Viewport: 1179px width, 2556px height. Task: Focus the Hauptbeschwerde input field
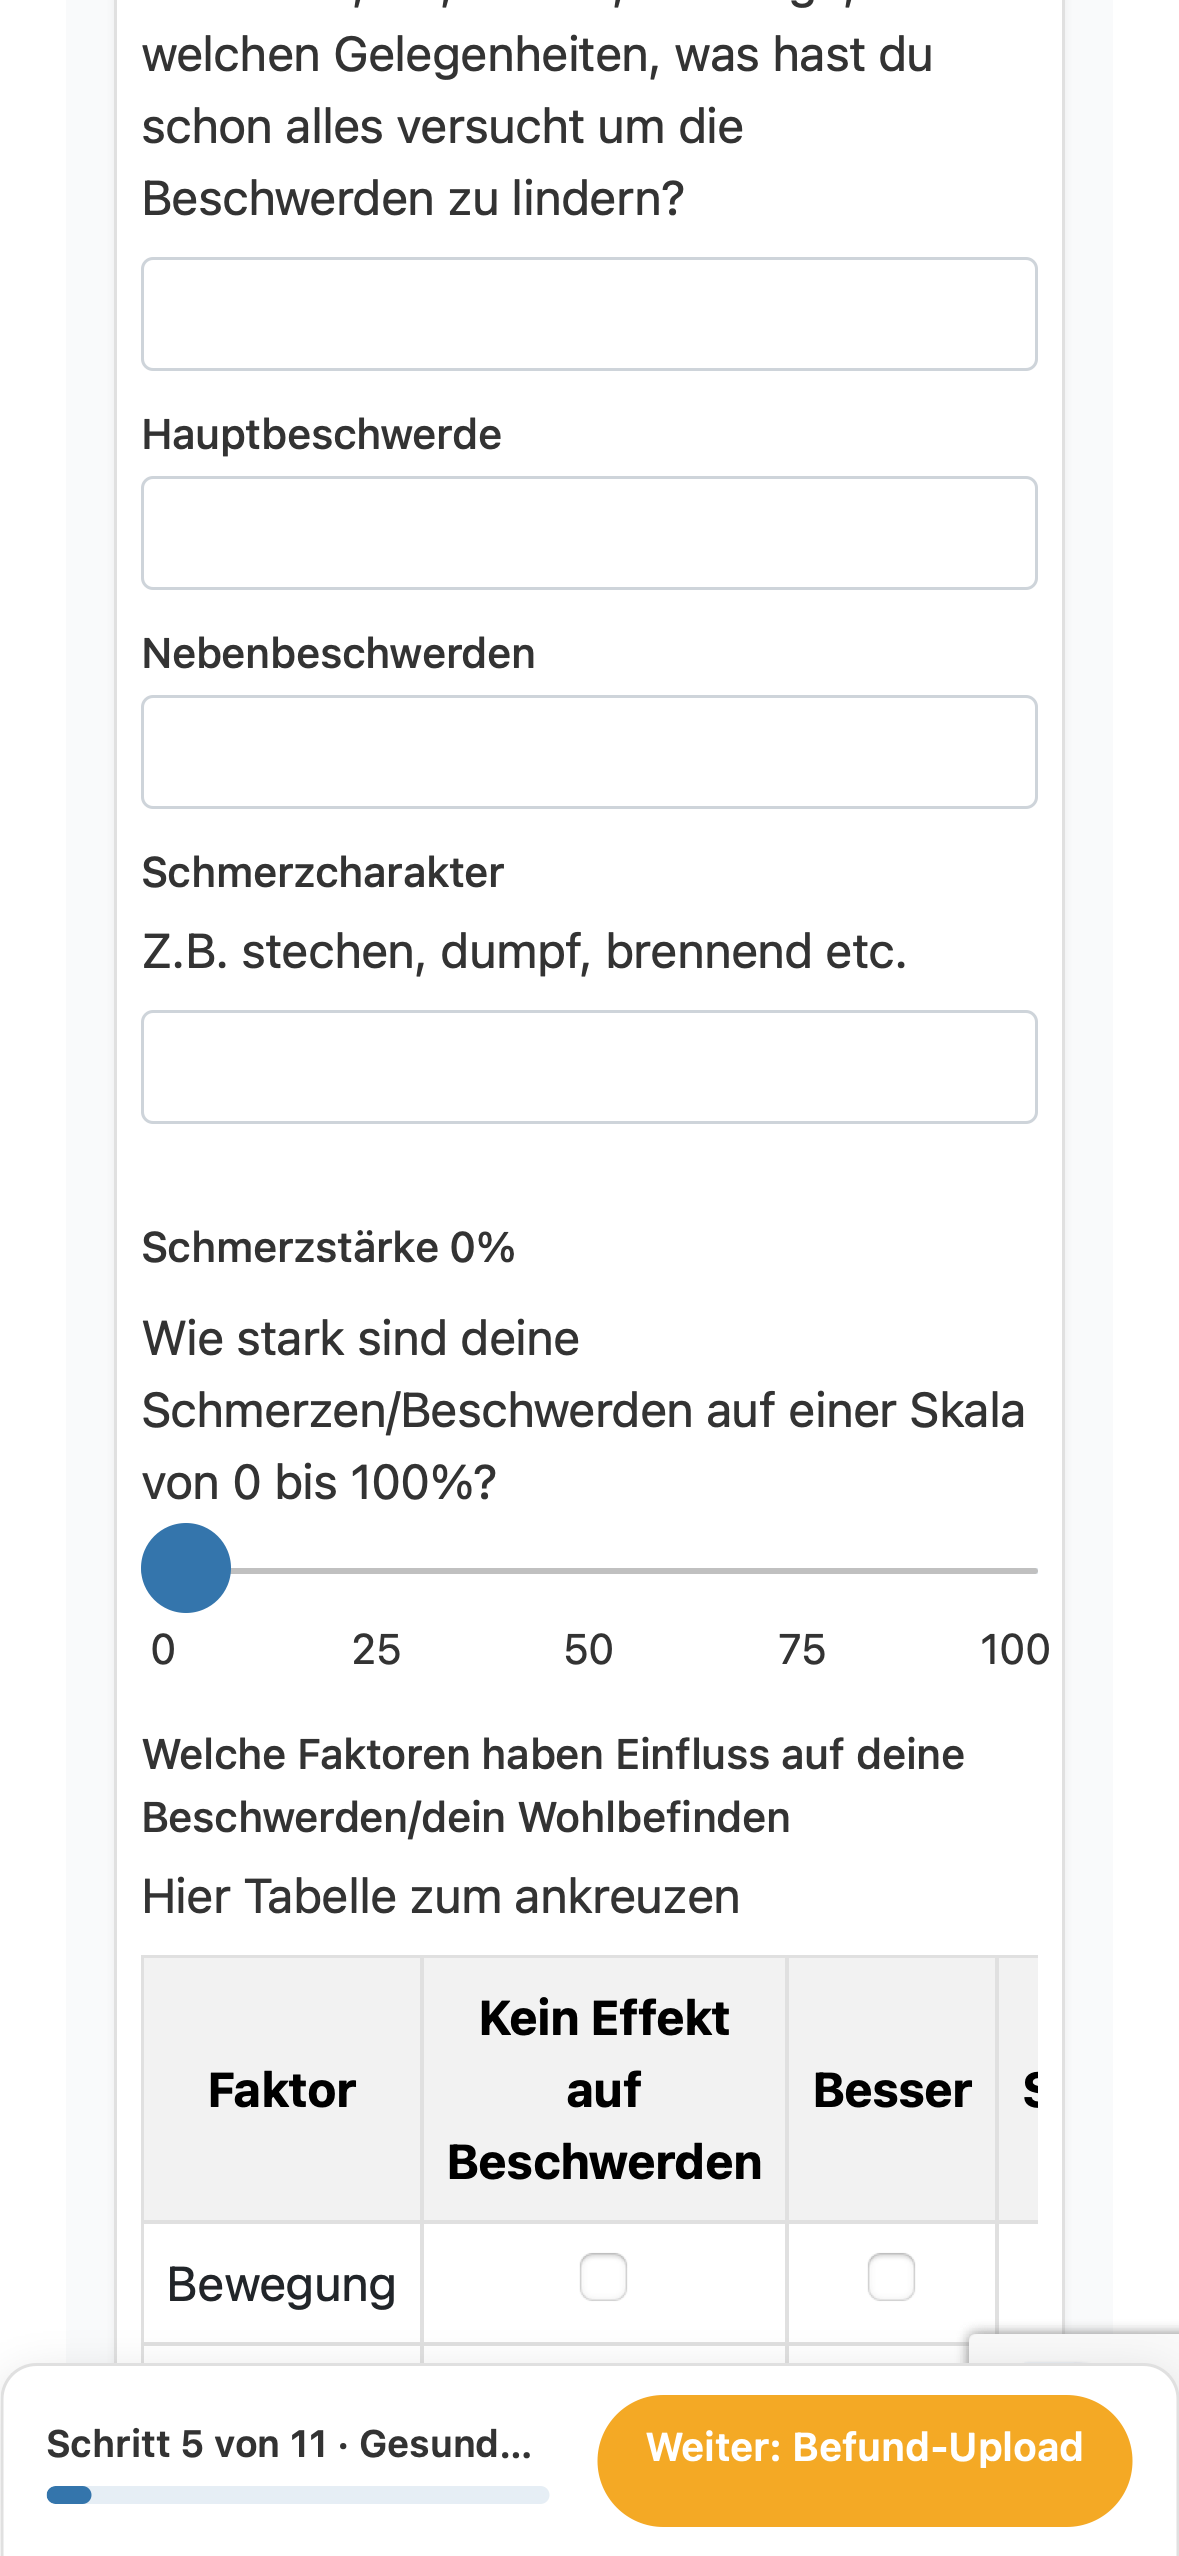[589, 533]
